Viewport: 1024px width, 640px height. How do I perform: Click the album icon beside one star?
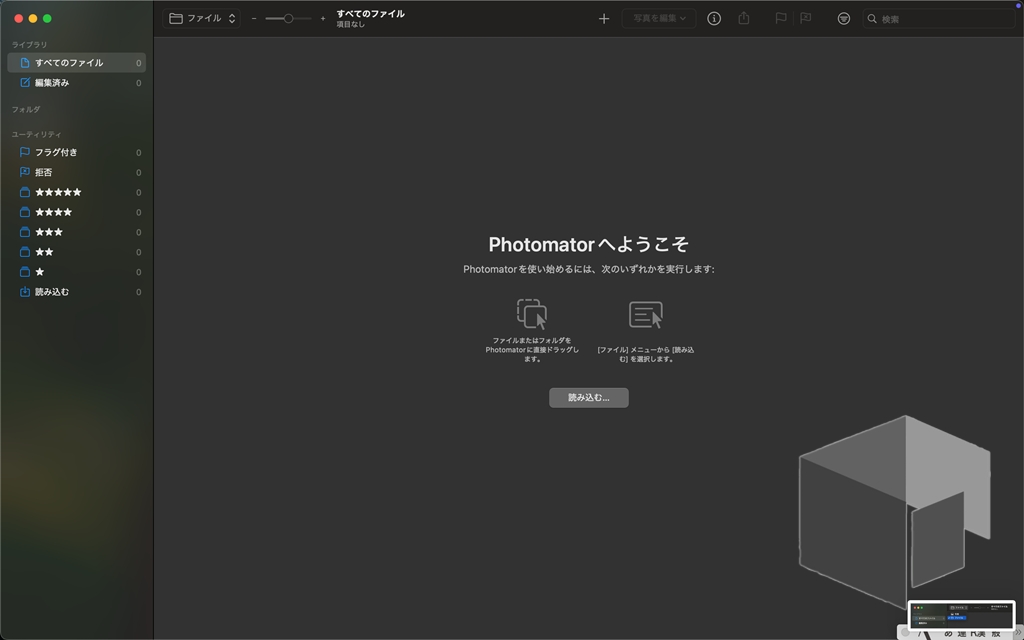(25, 272)
